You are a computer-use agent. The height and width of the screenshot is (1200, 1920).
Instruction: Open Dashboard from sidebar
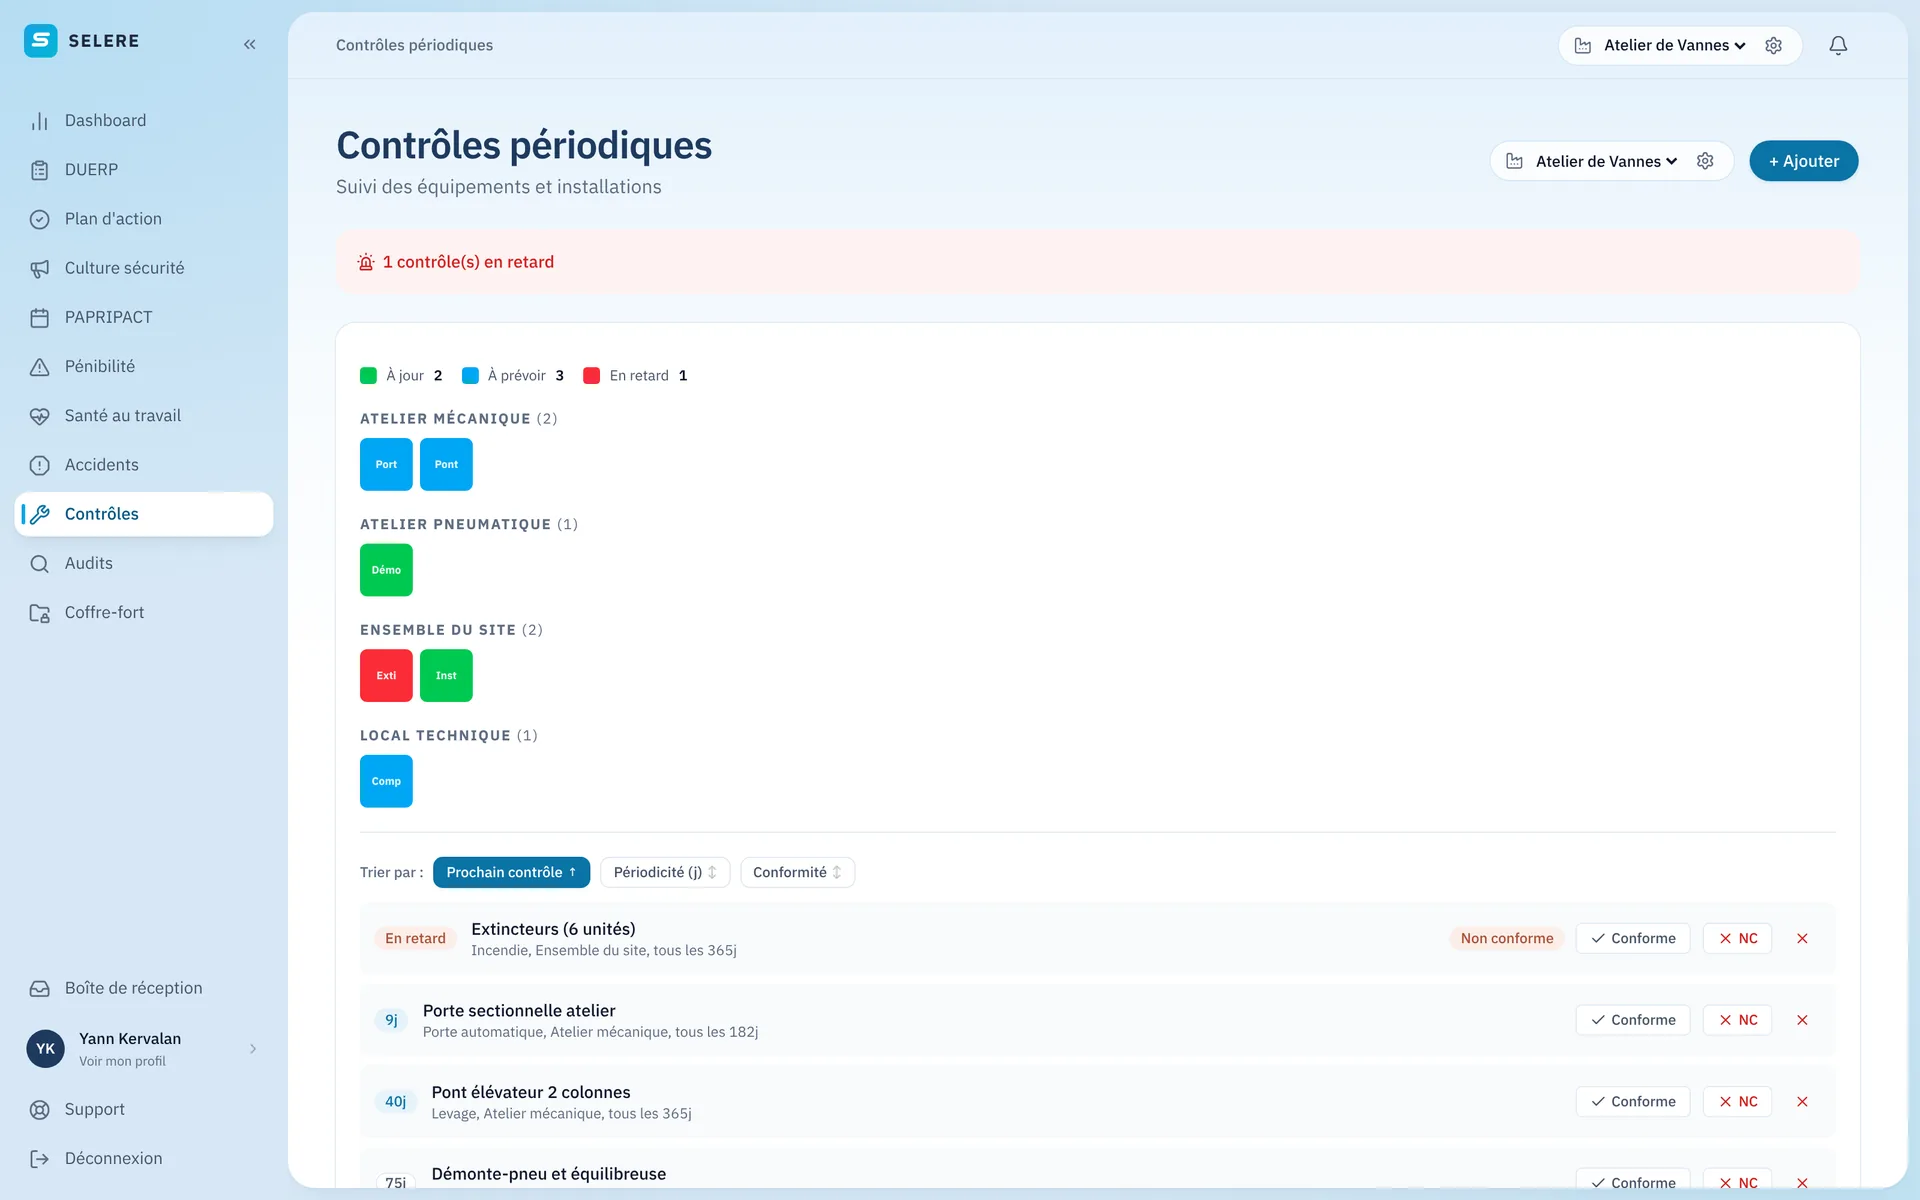[x=144, y=120]
